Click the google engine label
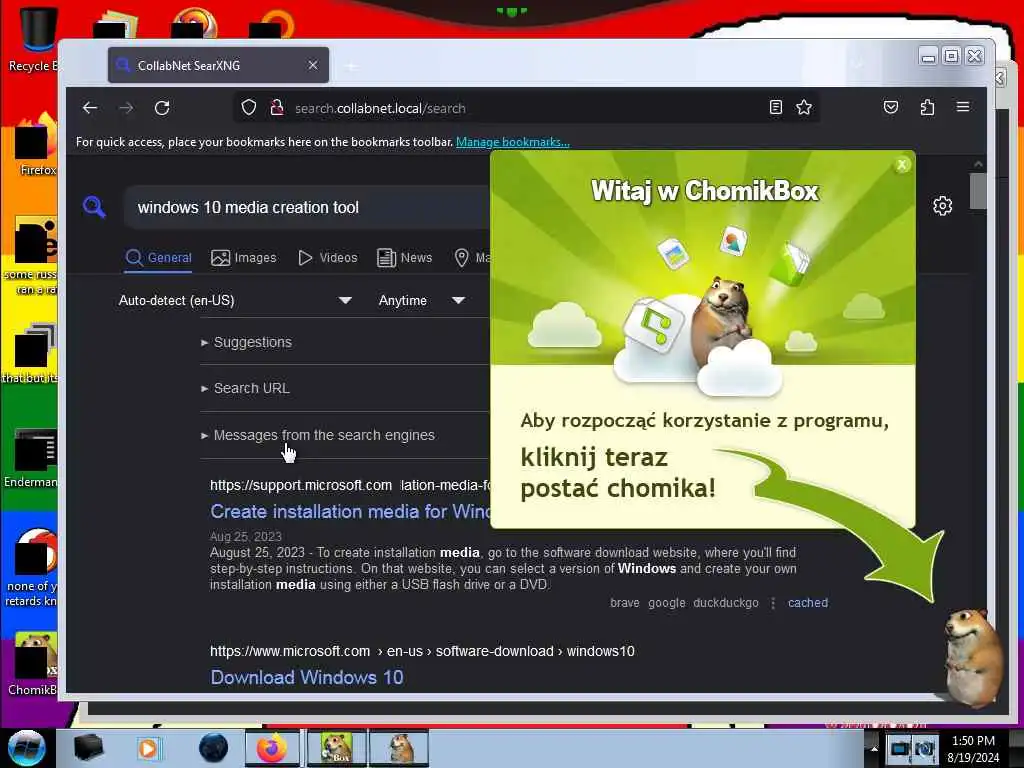The image size is (1024, 768). (x=667, y=603)
